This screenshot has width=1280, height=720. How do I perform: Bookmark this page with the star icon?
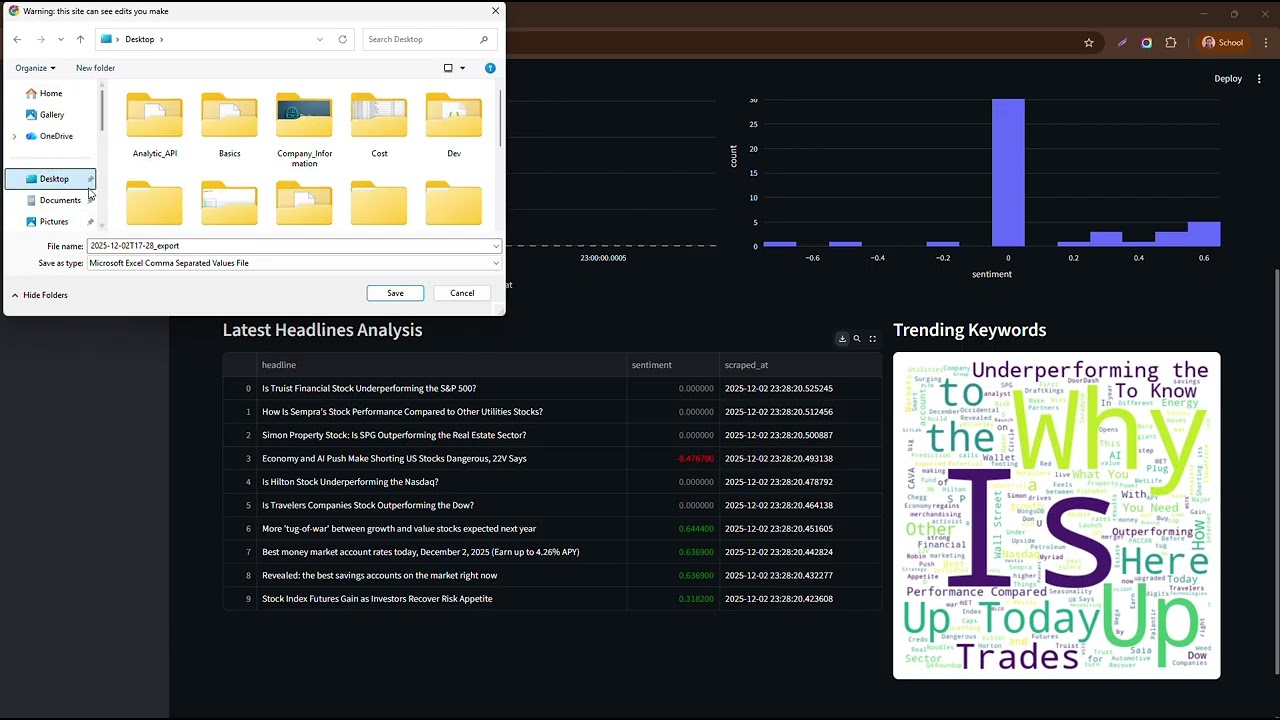(x=1089, y=43)
